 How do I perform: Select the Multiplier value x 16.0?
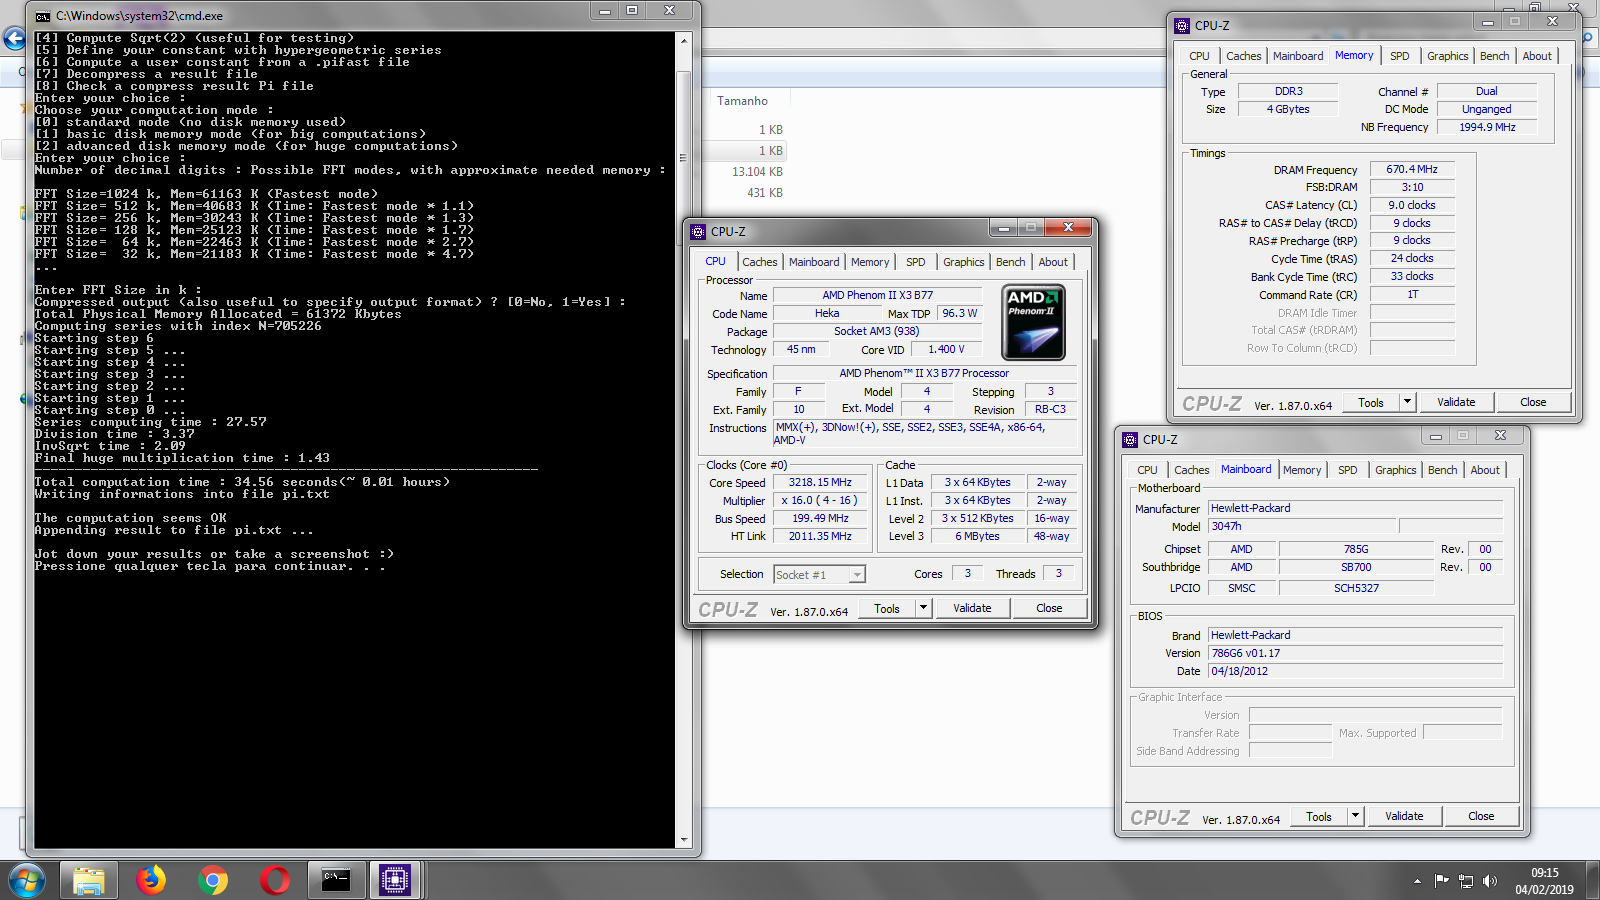point(820,501)
